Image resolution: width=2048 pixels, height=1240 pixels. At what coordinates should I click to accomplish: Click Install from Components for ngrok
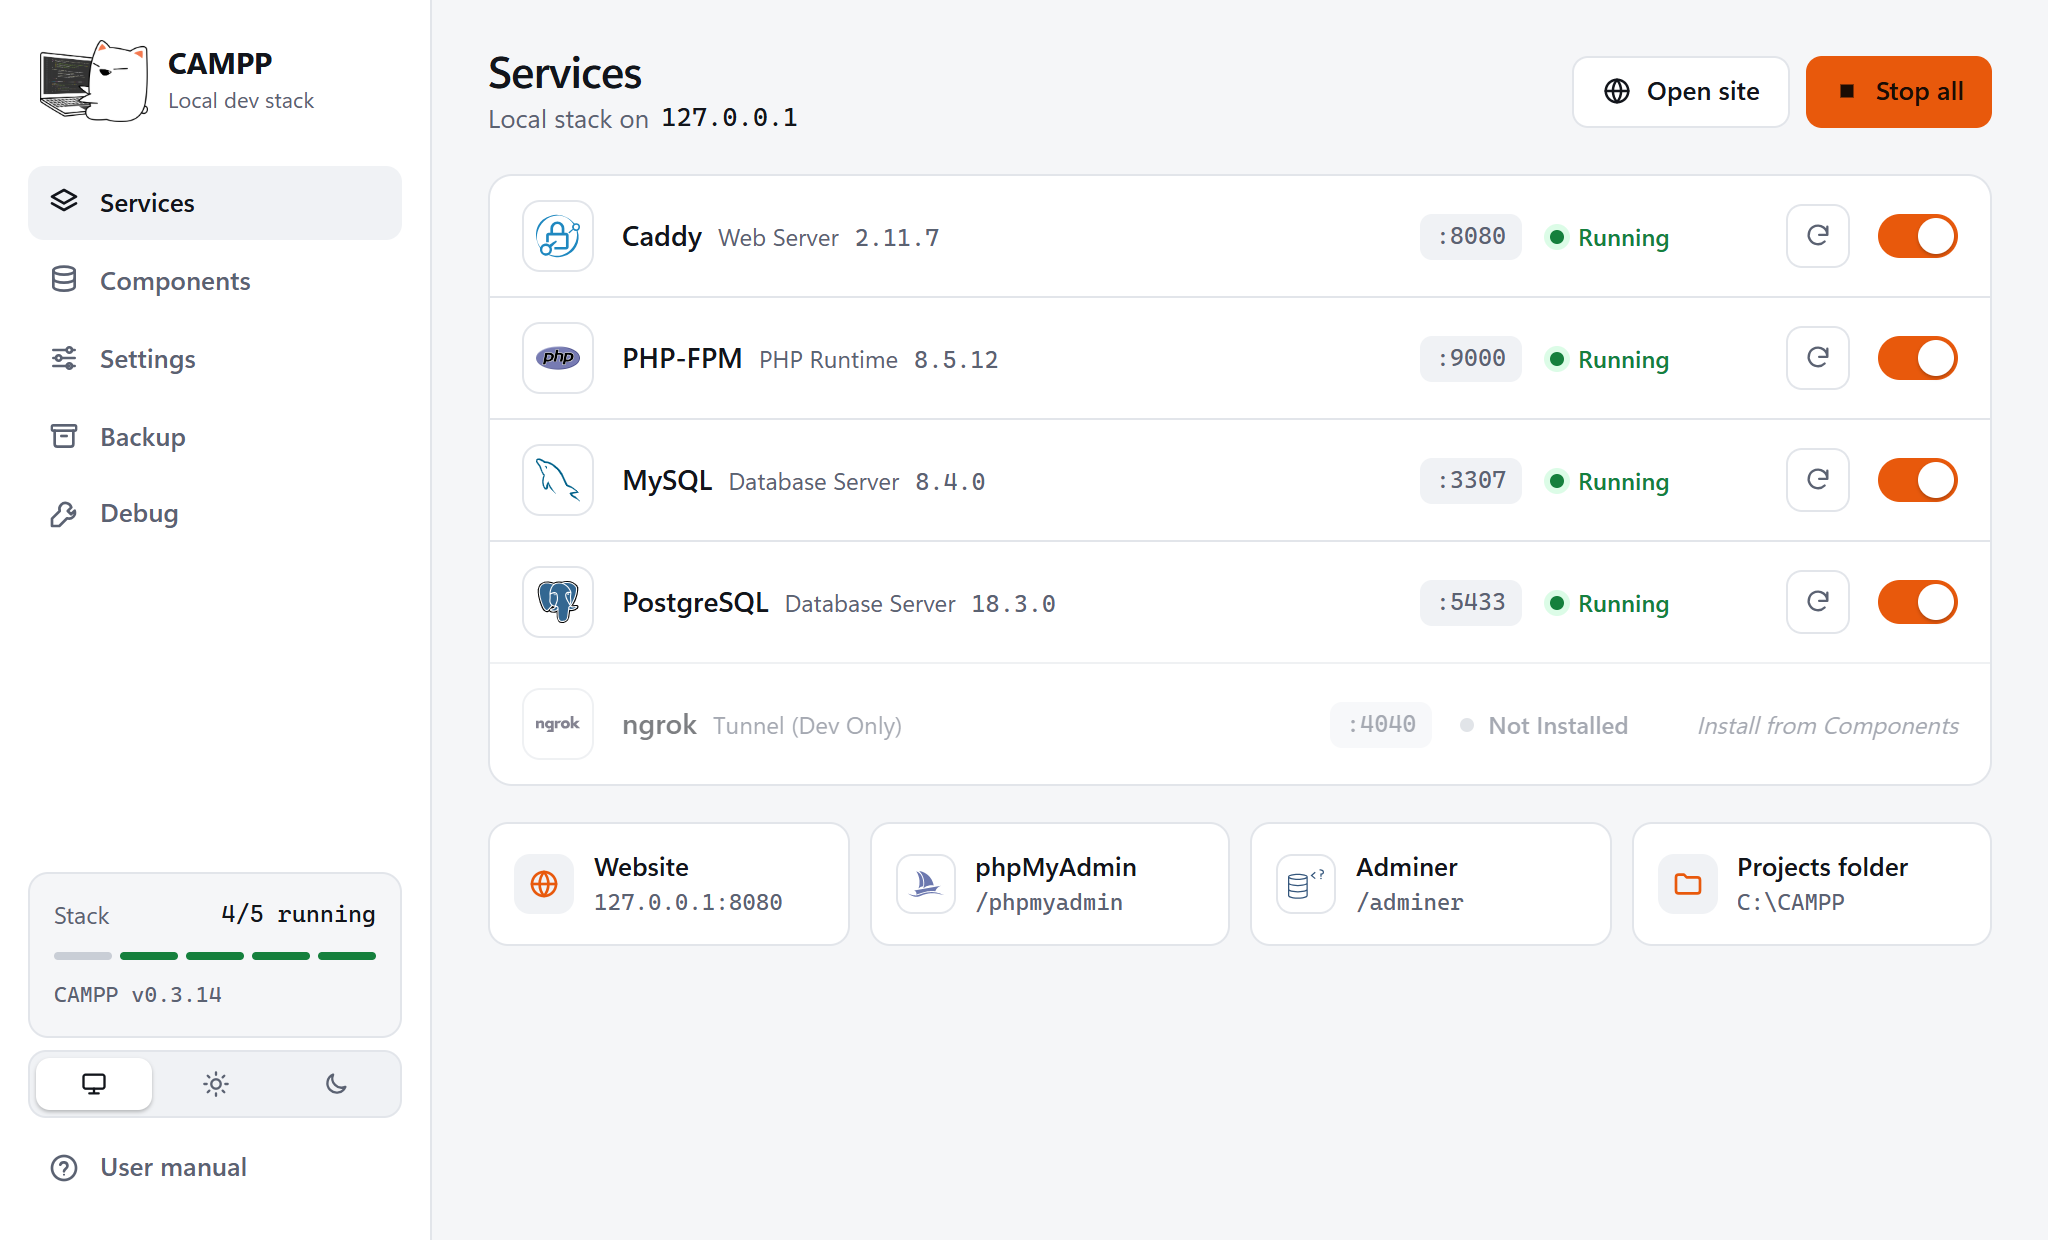click(1828, 726)
